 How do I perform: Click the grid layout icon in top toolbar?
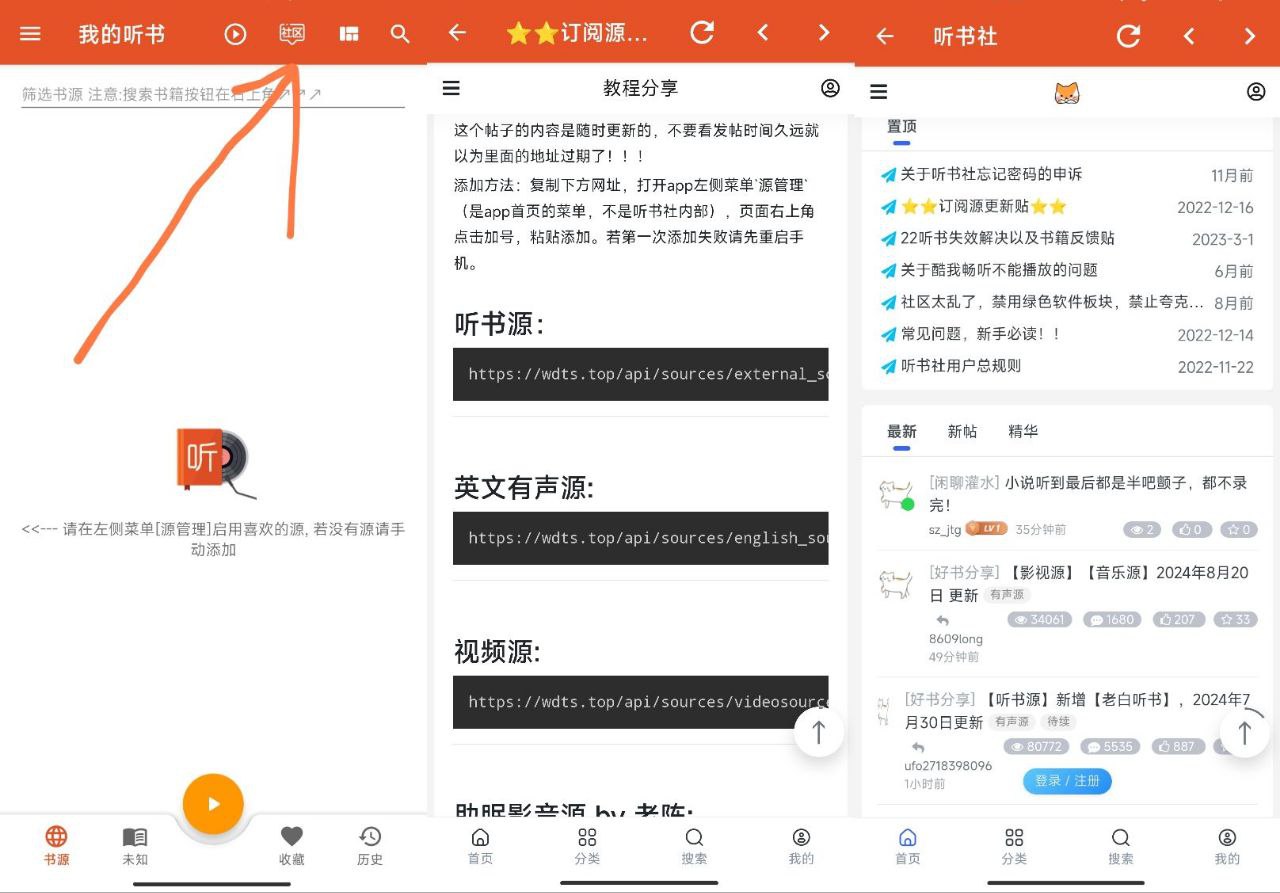tap(347, 33)
